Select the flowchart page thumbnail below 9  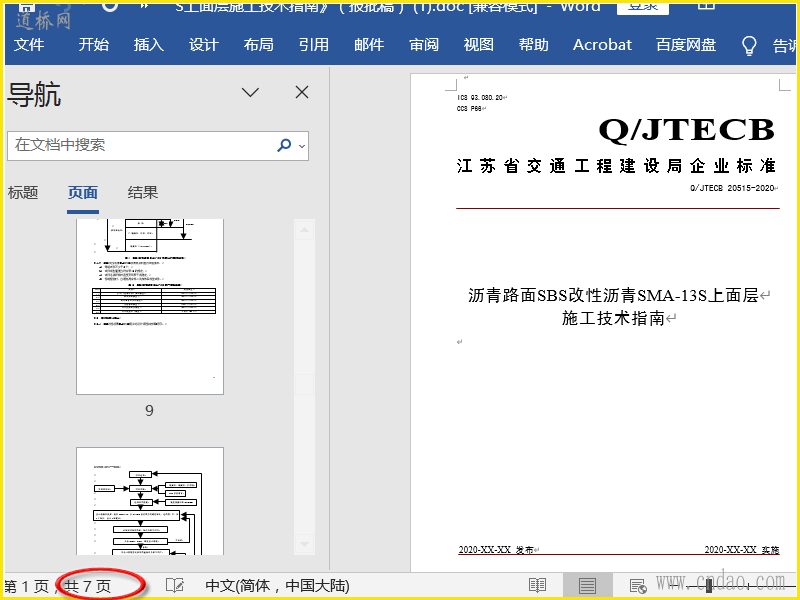pyautogui.click(x=150, y=502)
